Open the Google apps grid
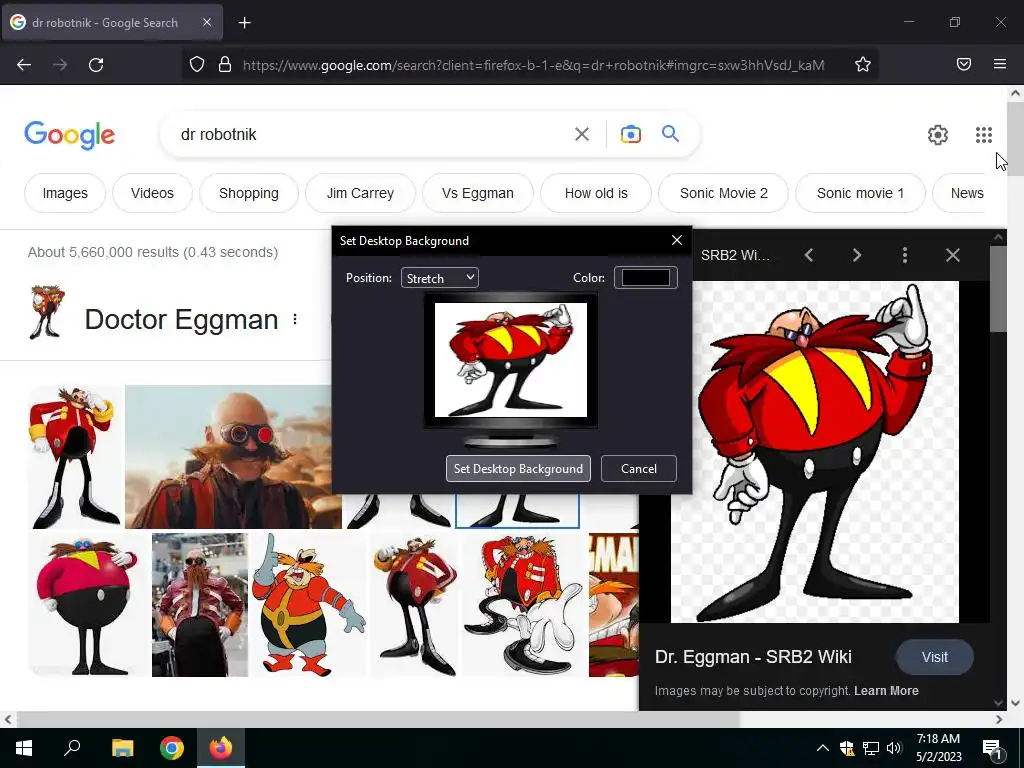This screenshot has height=768, width=1024. click(984, 135)
